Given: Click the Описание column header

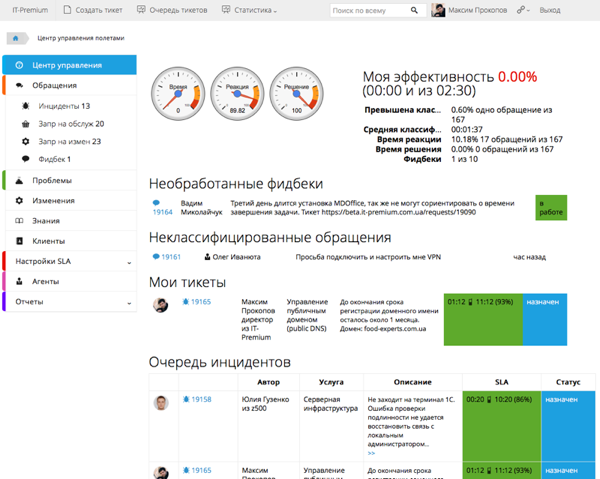Looking at the screenshot, I should tap(412, 382).
